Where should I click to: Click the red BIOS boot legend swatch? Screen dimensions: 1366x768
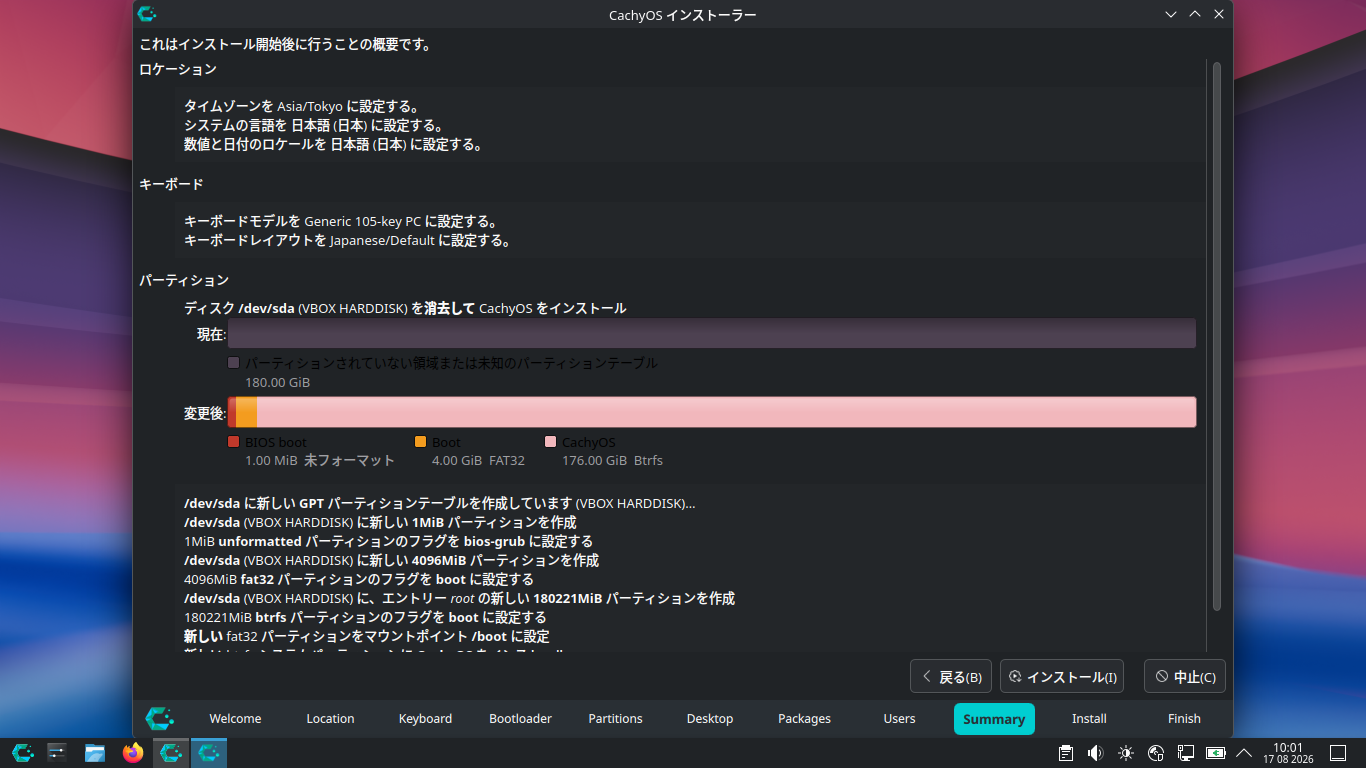[x=234, y=441]
